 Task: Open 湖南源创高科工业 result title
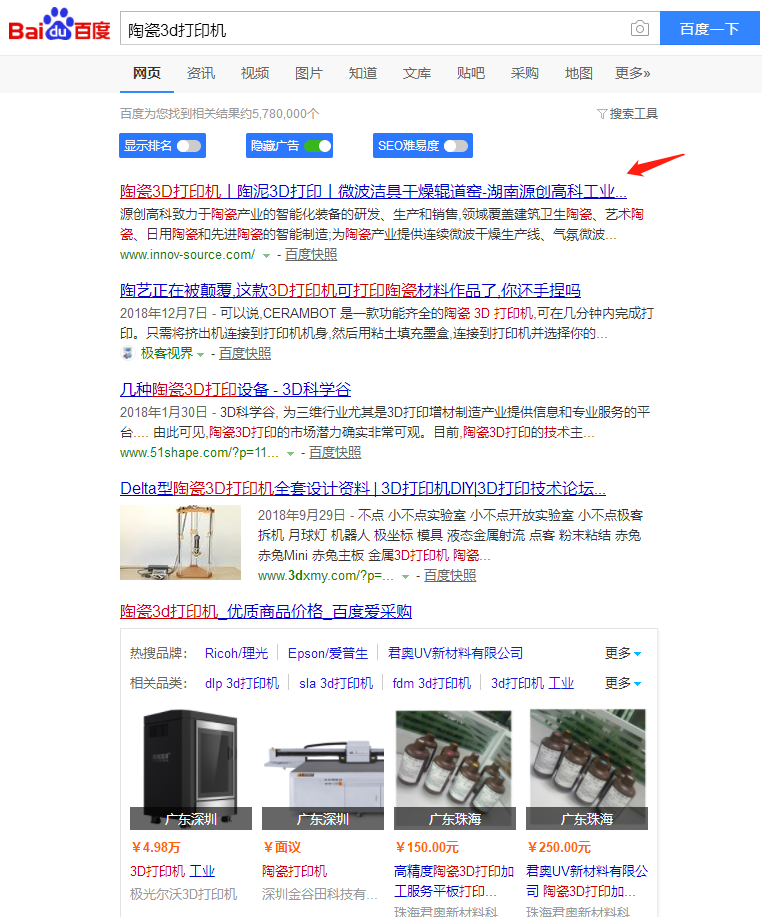pyautogui.click(x=373, y=191)
